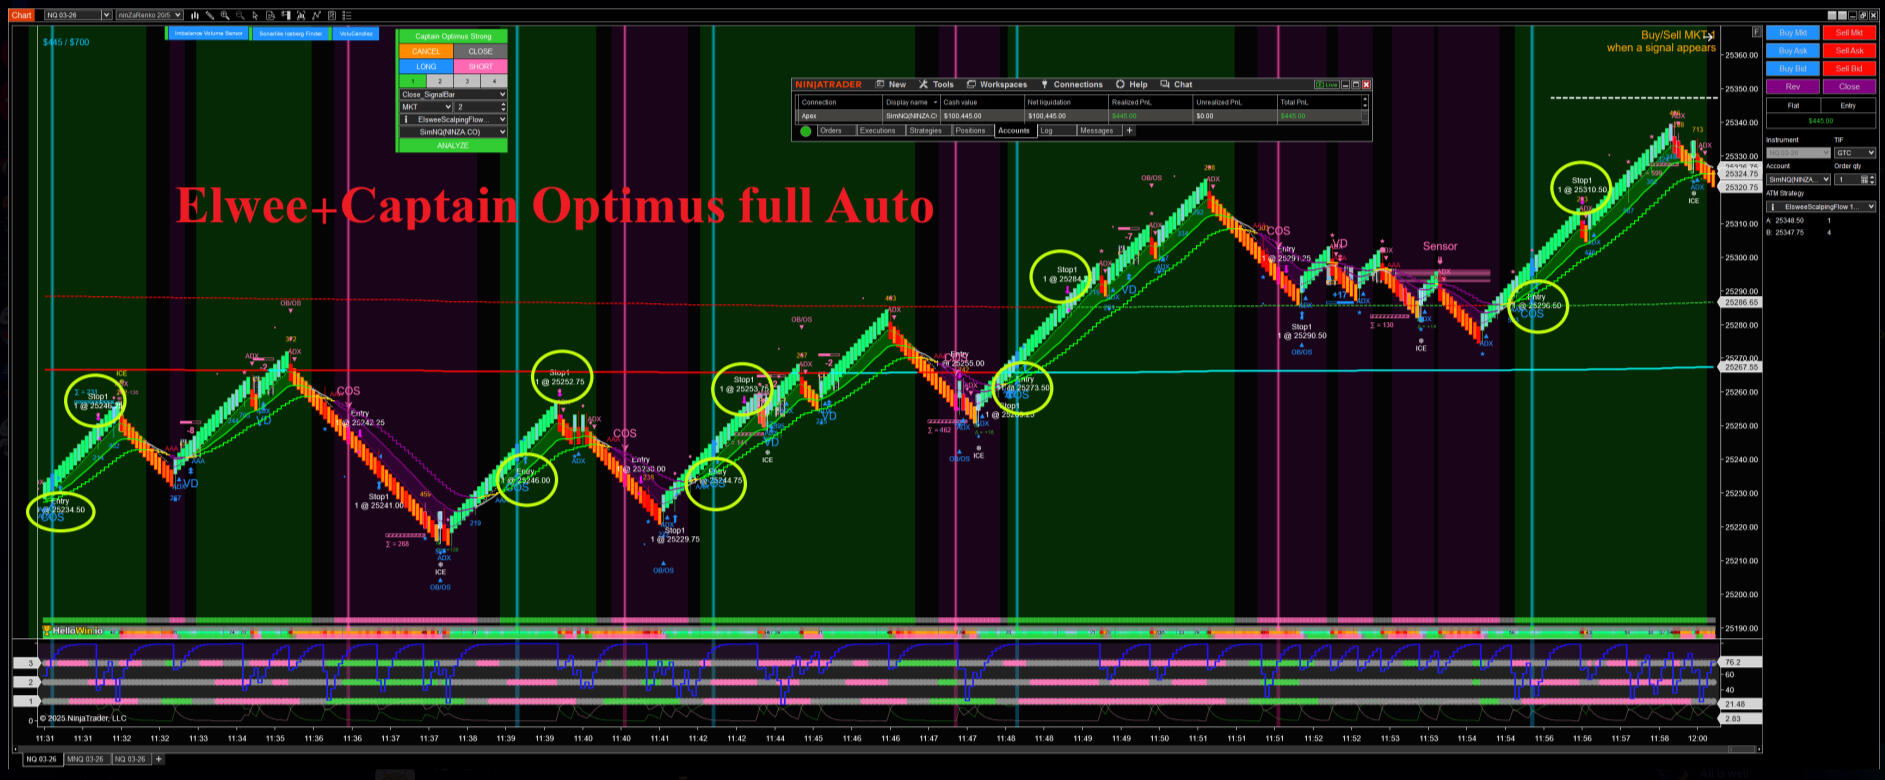This screenshot has width=1885, height=780.
Task: Click the Buy Mkt button
Action: click(1793, 33)
